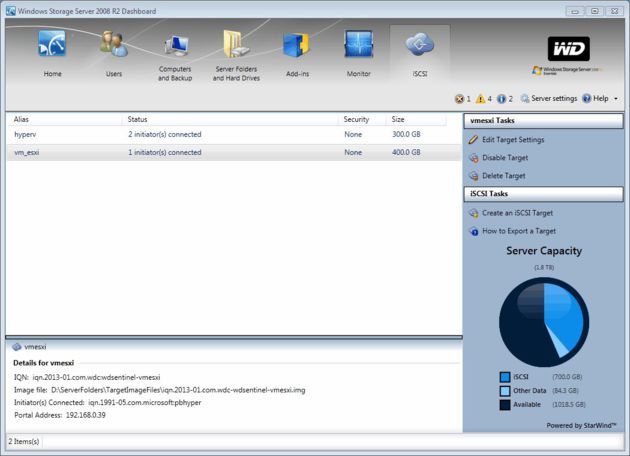The height and width of the screenshot is (456, 630).
Task: Click Initiator(s) Connected value
Action: click(x=145, y=403)
